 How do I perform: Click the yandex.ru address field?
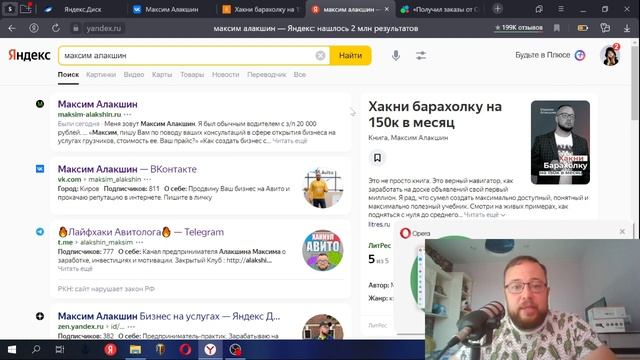click(x=104, y=28)
